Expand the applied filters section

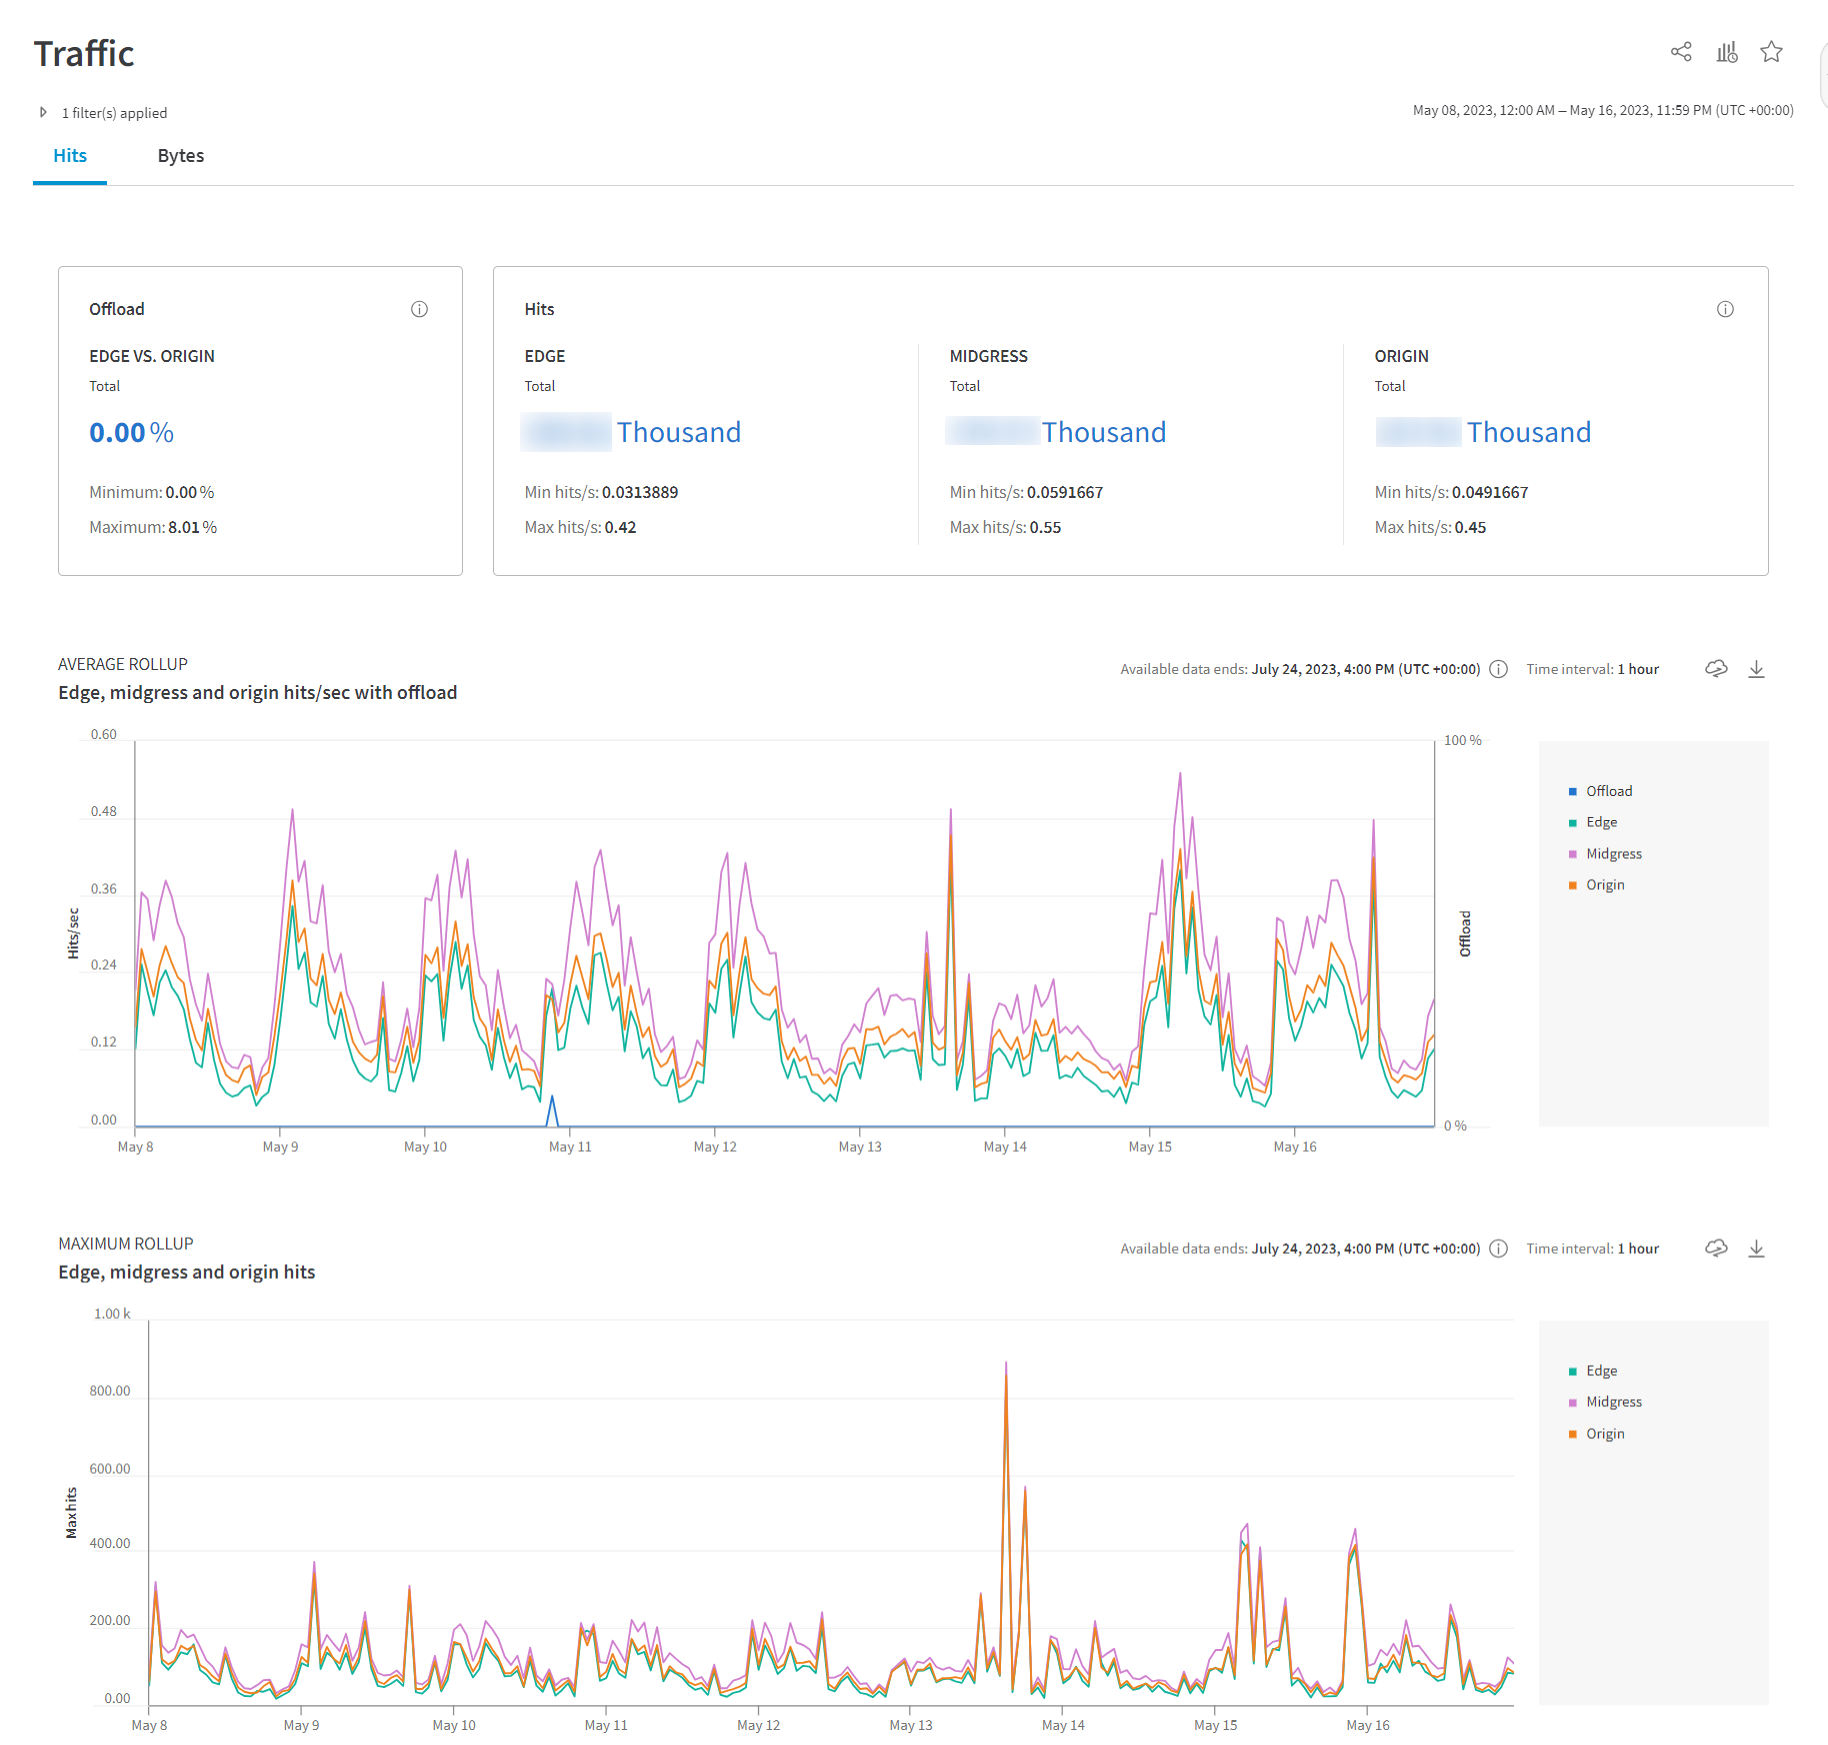[x=43, y=113]
